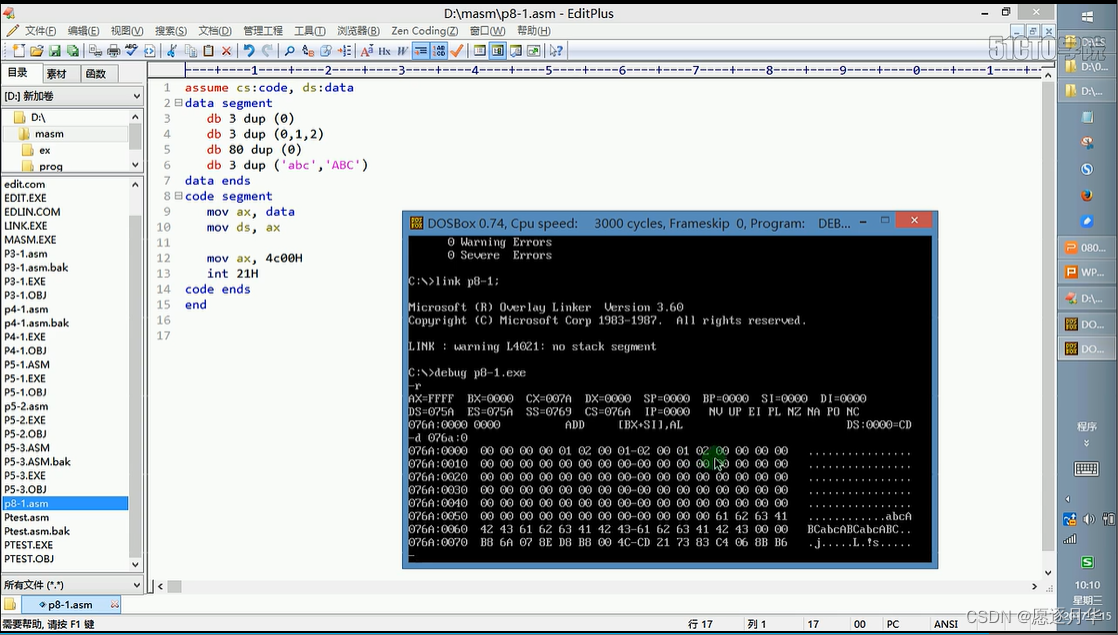Click the Save All toolbar icon
The height and width of the screenshot is (635, 1118).
point(73,51)
